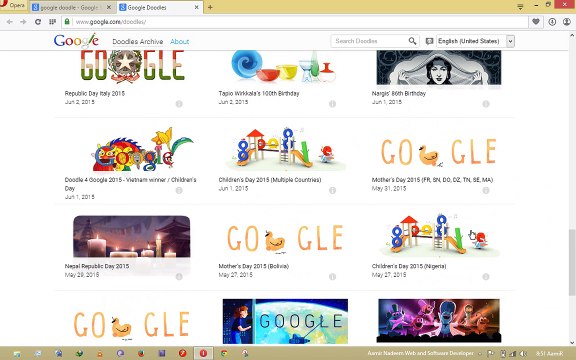Open Children's Day 2015 (Nigeria) doodle image

[439, 235]
